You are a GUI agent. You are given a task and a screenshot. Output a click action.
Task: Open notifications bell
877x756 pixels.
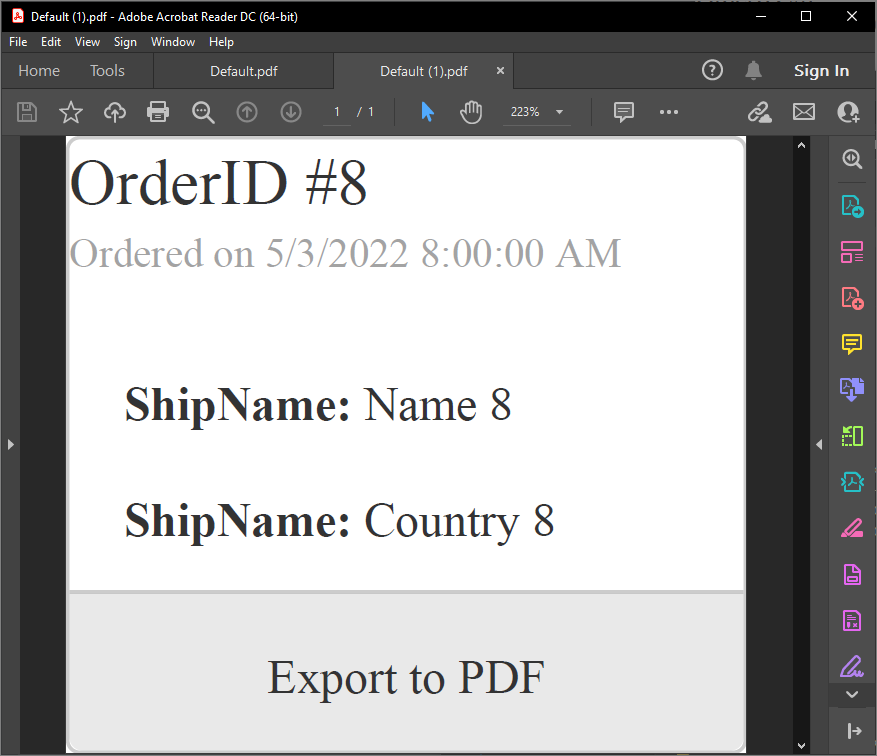coord(753,70)
